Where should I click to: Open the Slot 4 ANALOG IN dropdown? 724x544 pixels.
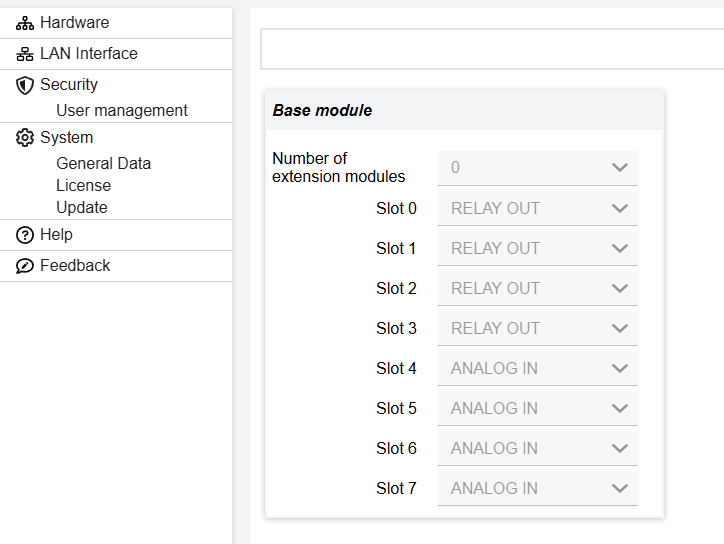537,368
